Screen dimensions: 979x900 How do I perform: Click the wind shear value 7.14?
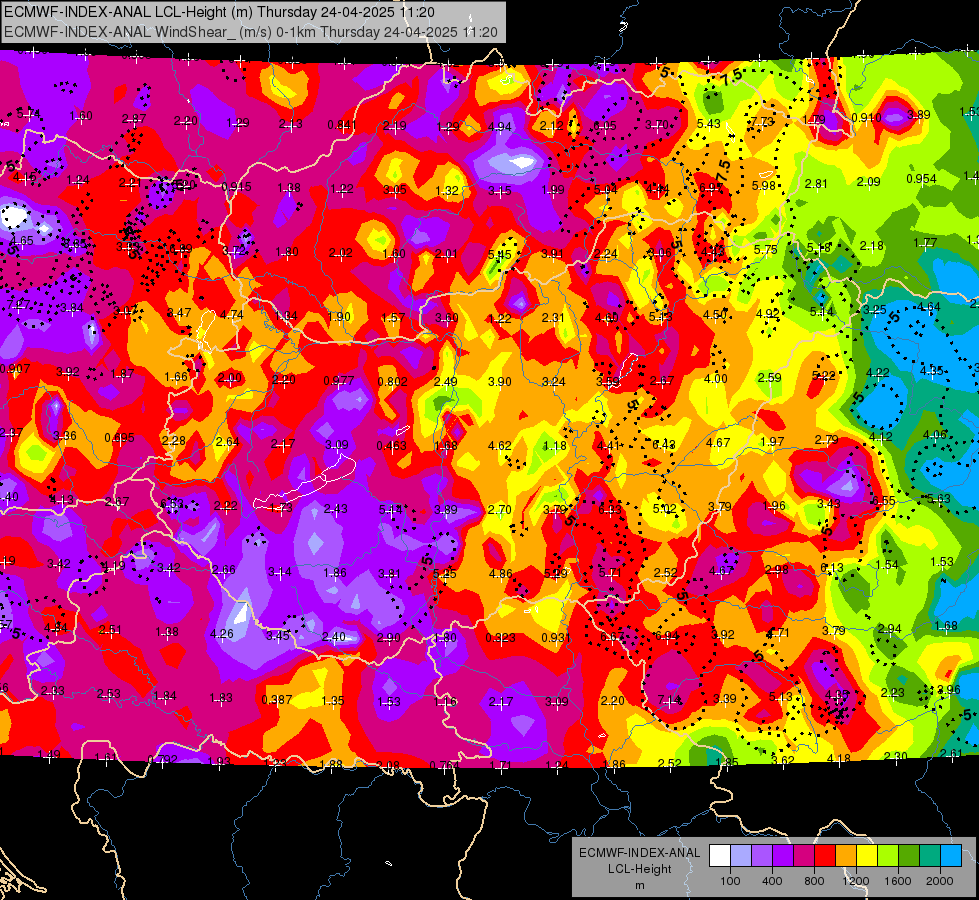669,700
